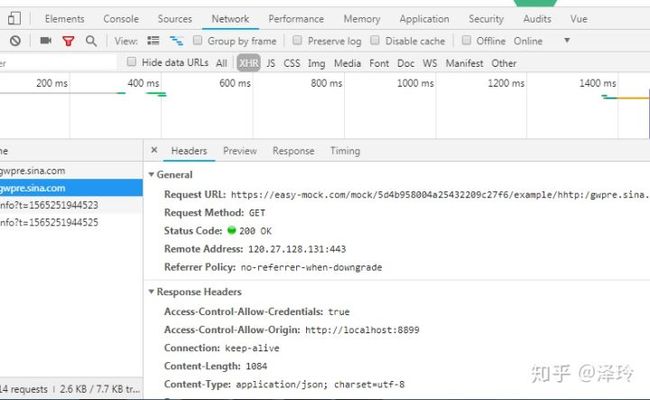The image size is (650, 400).
Task: Click Remote Address 120.27.128.131:443
Action: 297,249
